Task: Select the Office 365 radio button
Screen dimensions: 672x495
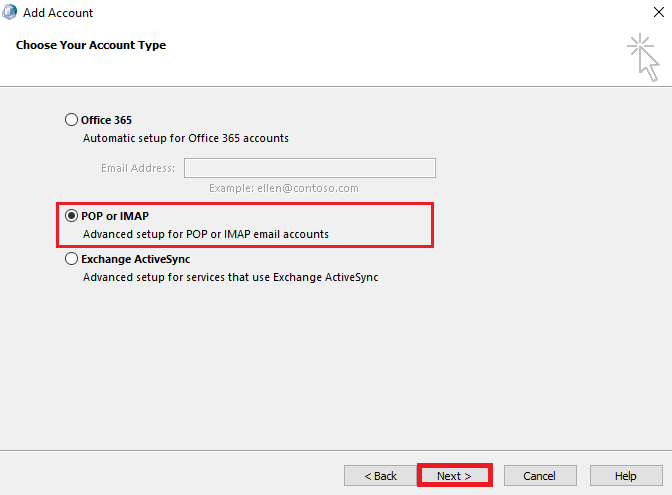Action: click(71, 120)
